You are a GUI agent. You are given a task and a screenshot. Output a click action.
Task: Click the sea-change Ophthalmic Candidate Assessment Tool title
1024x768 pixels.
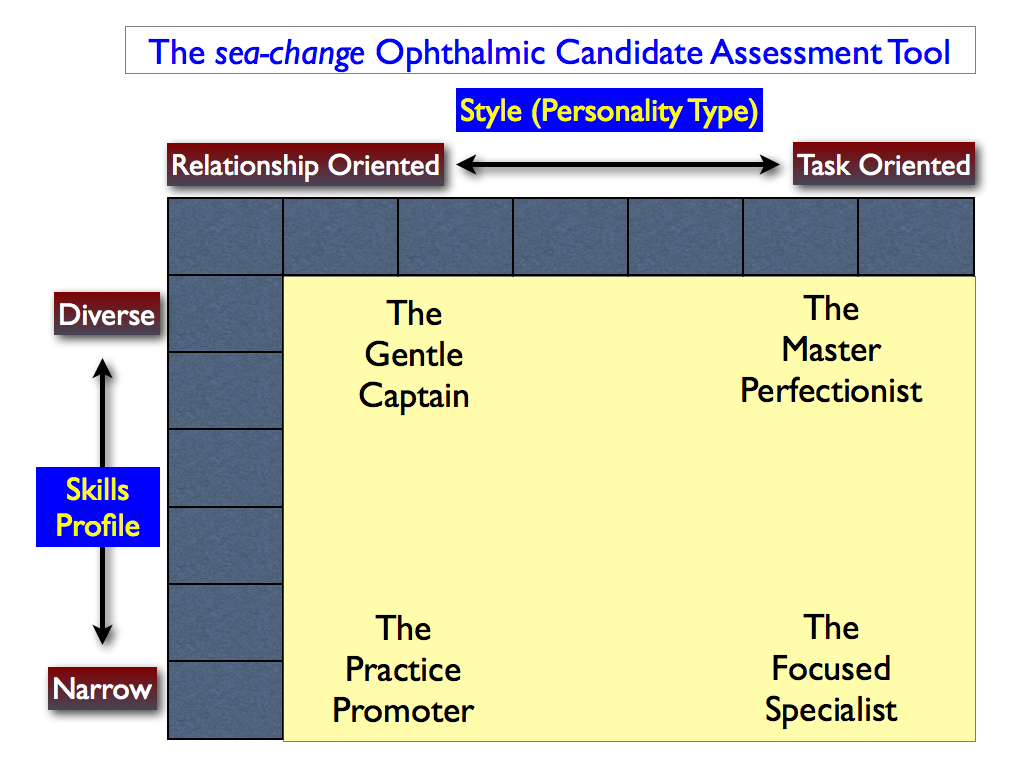pyautogui.click(x=550, y=51)
